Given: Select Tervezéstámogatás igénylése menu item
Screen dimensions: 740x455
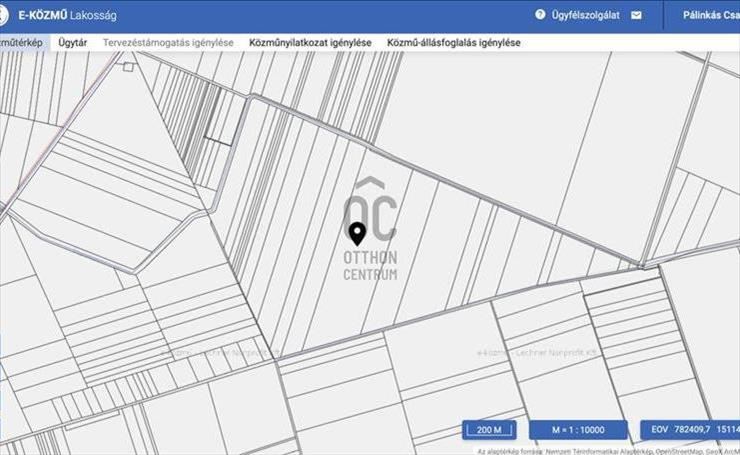Looking at the screenshot, I should coord(168,43).
